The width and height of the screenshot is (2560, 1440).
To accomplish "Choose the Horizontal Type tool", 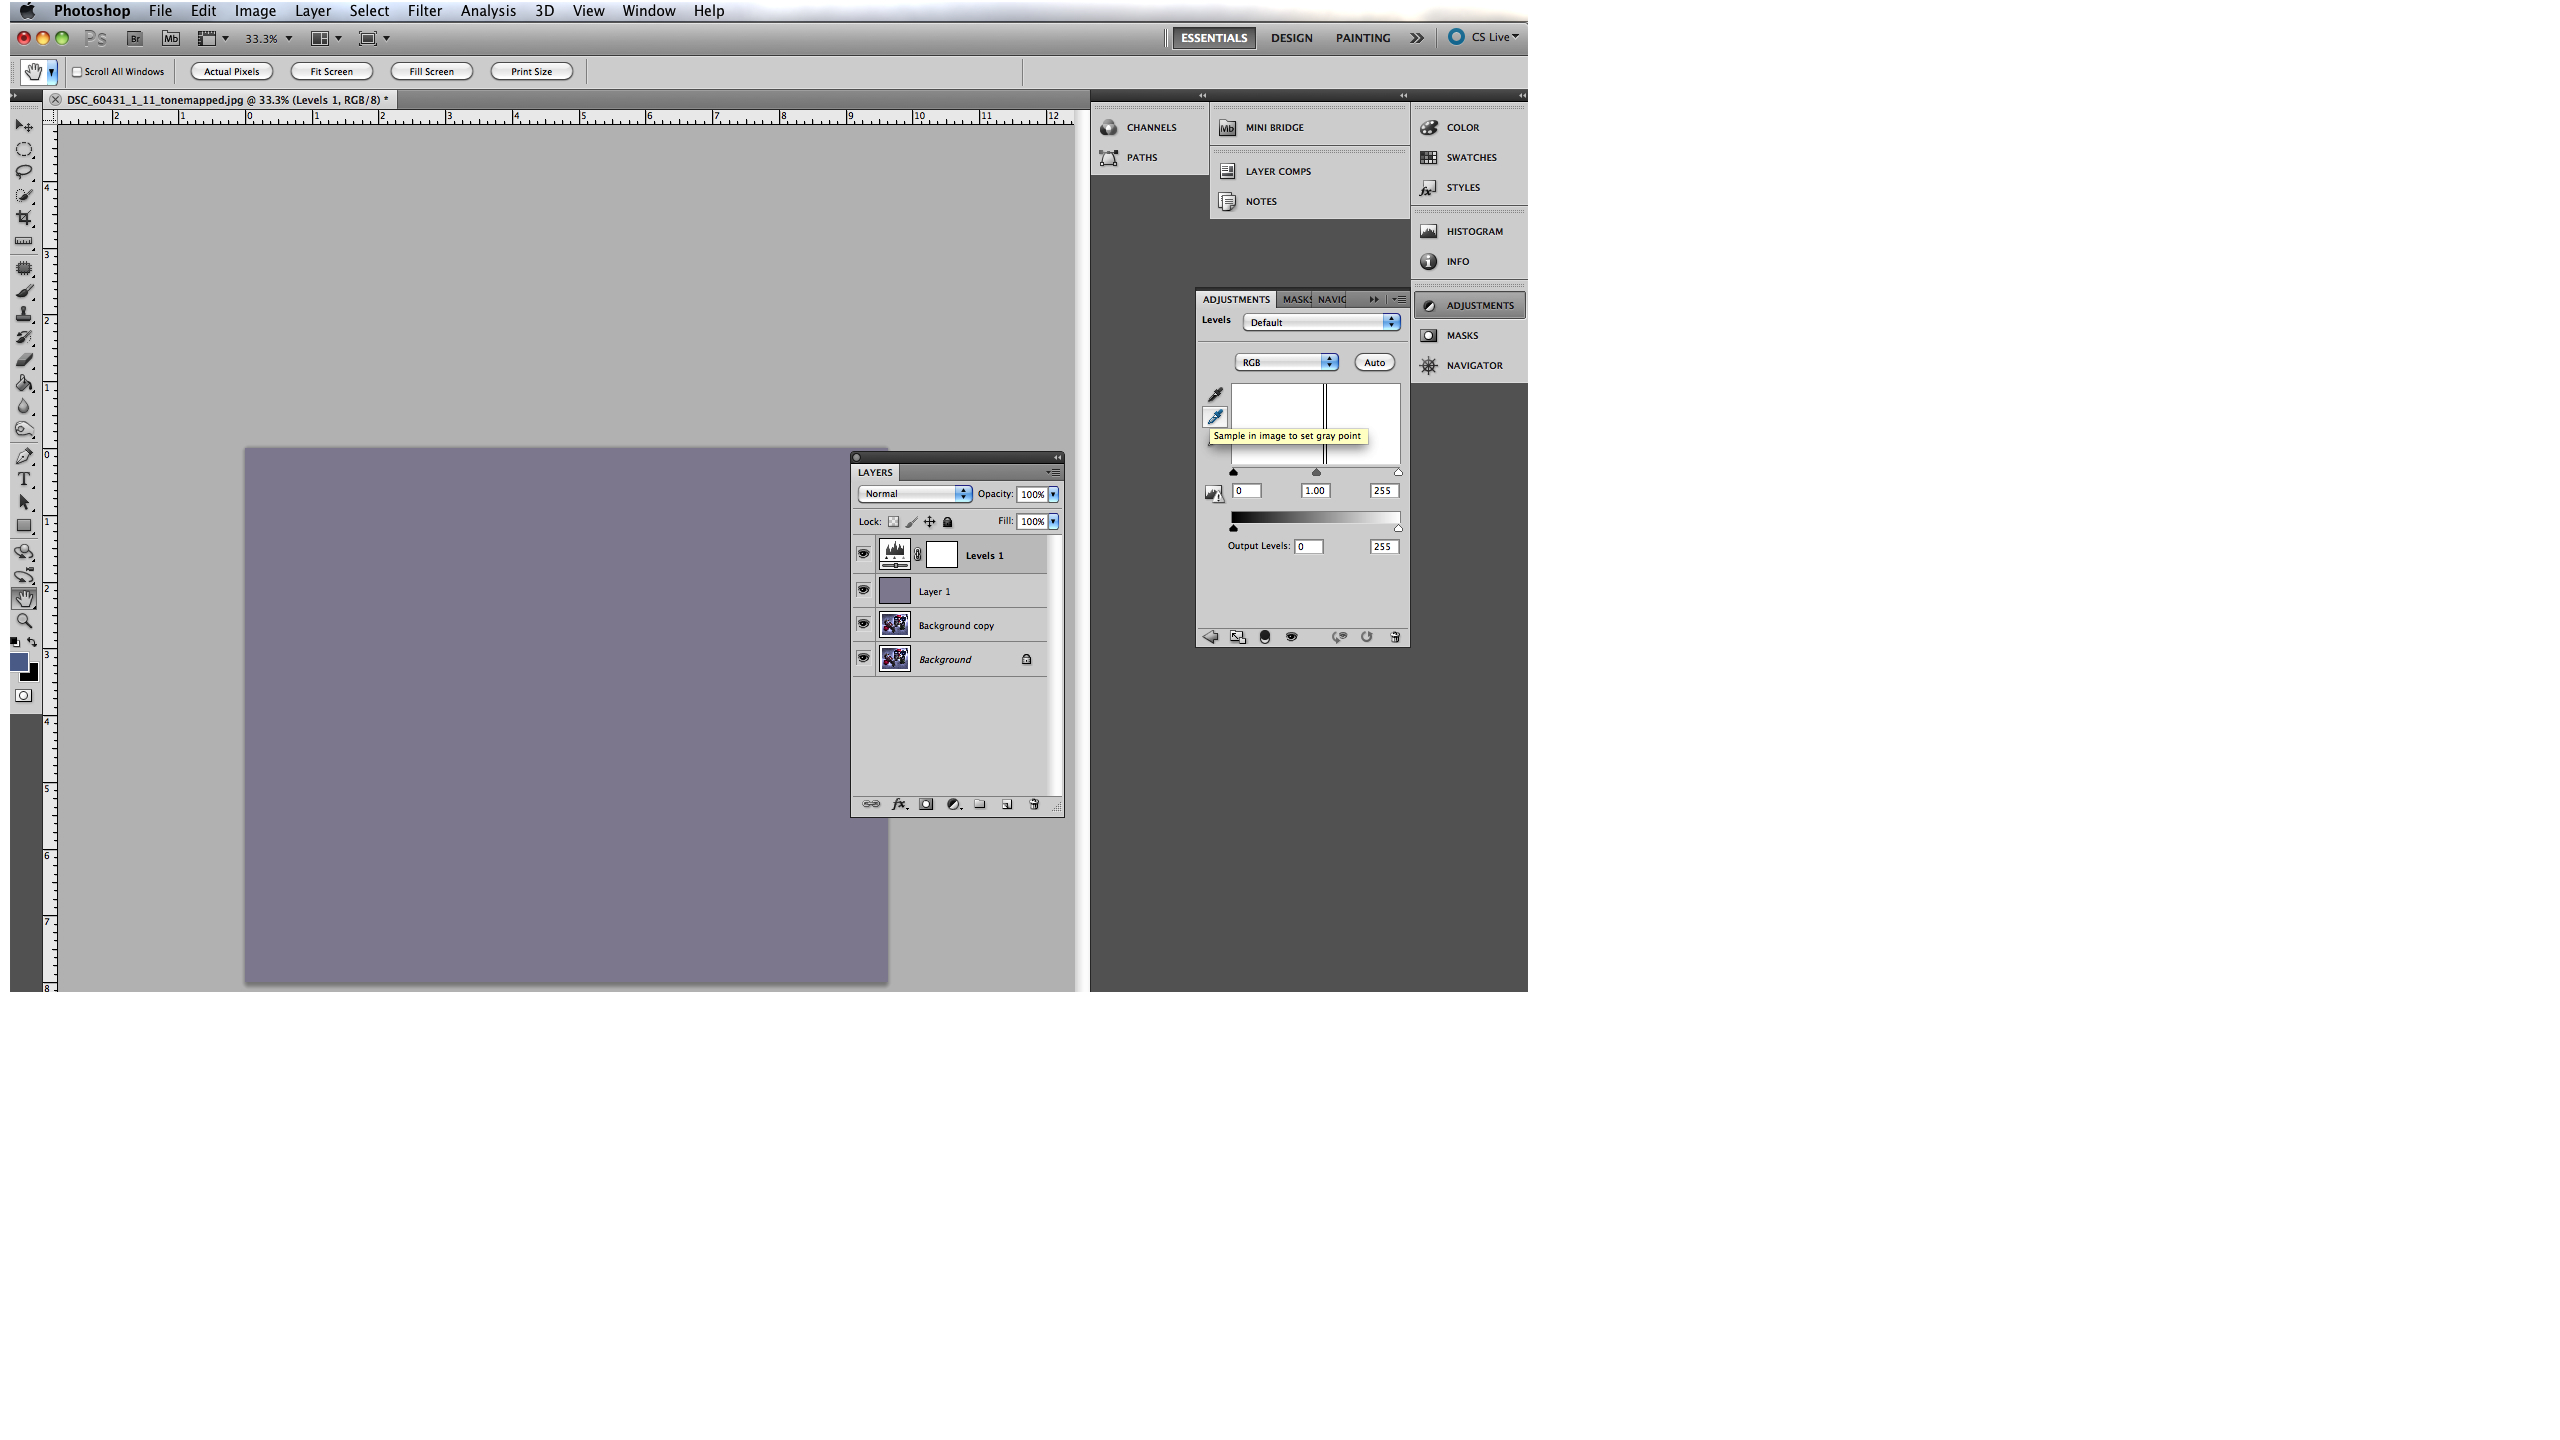I will point(24,478).
